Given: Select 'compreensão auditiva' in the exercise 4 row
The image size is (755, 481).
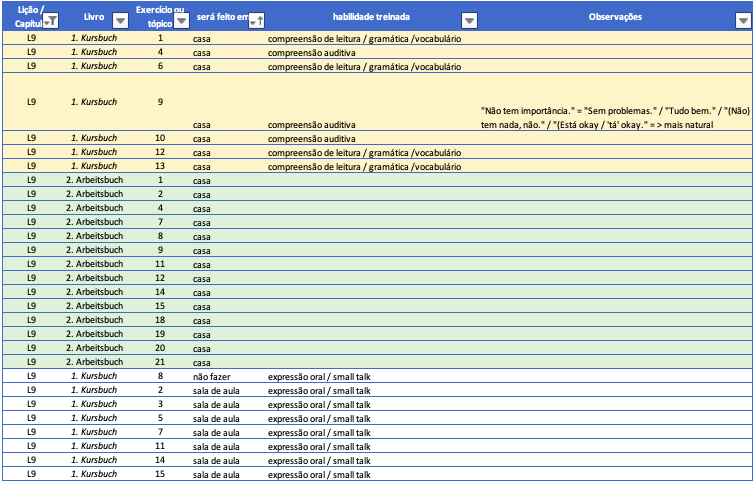Looking at the screenshot, I should [311, 52].
